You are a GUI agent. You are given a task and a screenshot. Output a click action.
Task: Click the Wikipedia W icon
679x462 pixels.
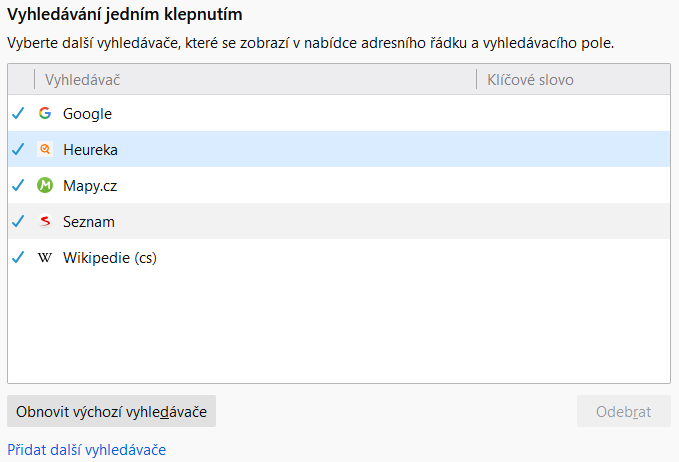click(45, 258)
